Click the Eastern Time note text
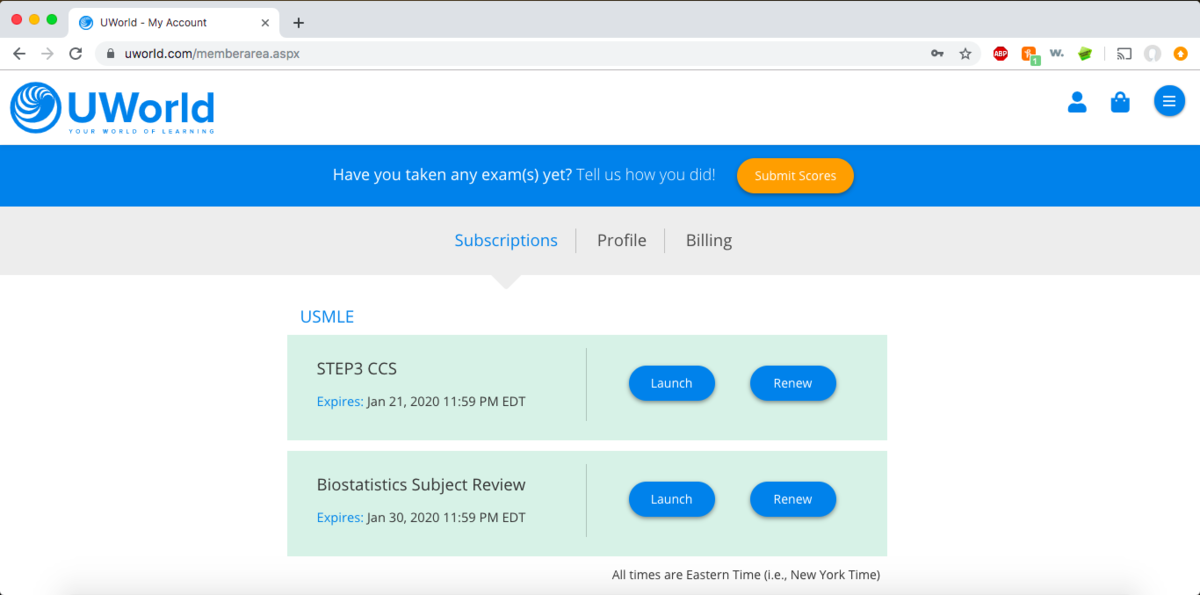The height and width of the screenshot is (595, 1200). 746,575
